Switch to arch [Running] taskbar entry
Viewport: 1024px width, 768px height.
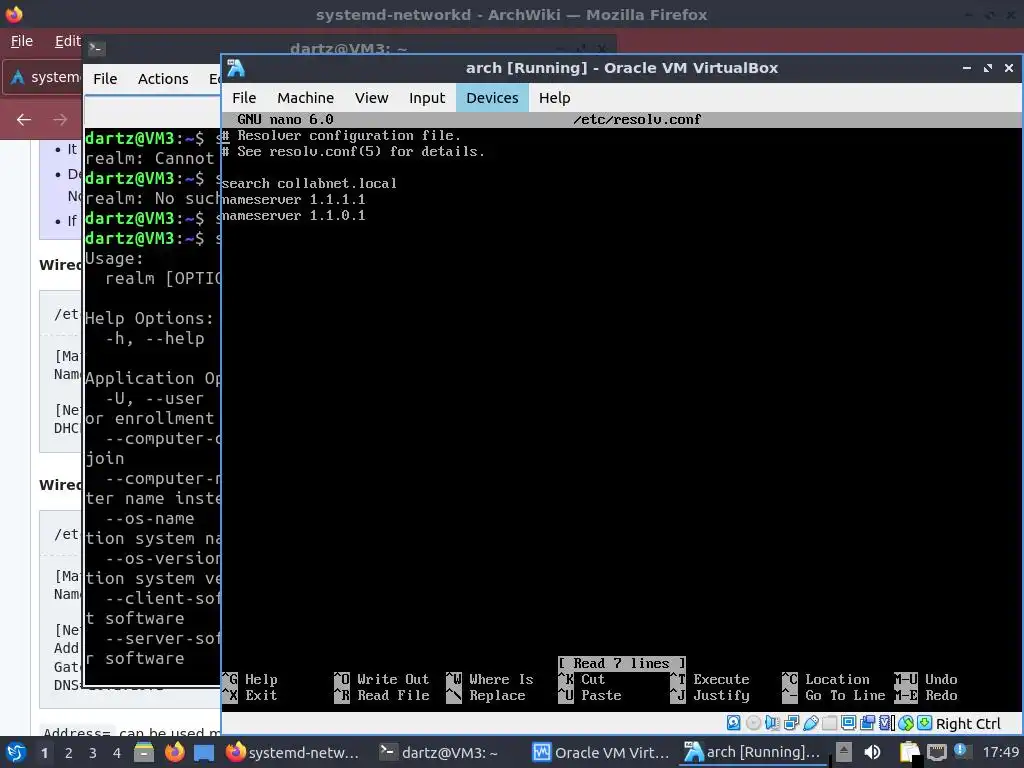pos(752,752)
